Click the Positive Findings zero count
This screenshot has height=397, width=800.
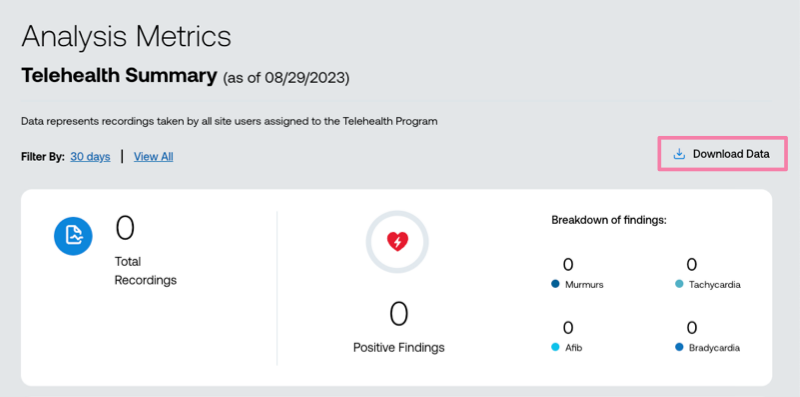(398, 314)
